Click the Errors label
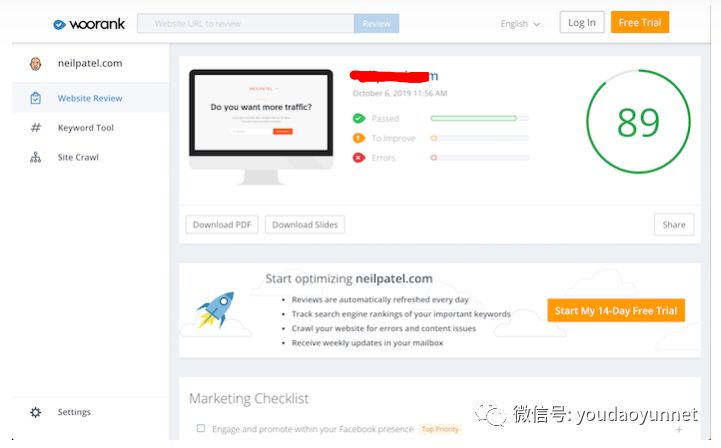Viewport: 721px width, 448px height. (x=383, y=158)
